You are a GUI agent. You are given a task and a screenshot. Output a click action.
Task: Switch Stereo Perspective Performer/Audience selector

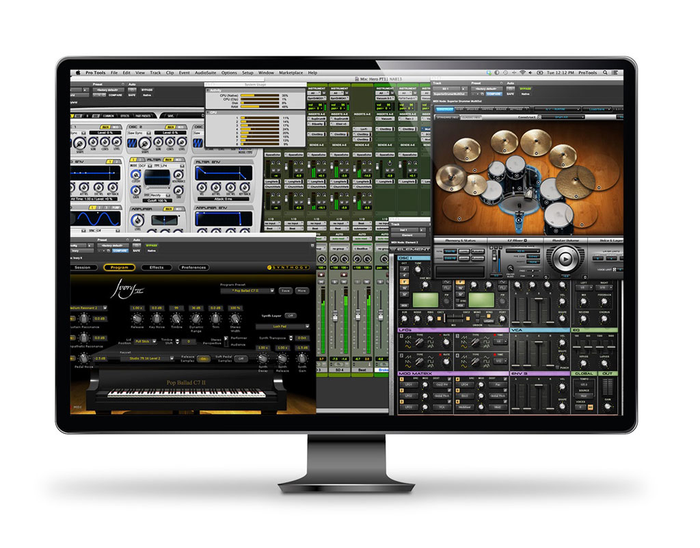click(x=226, y=341)
